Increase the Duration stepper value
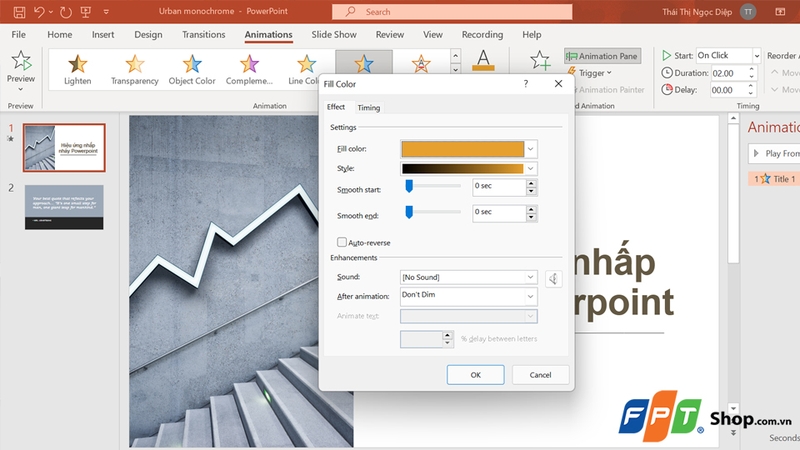The width and height of the screenshot is (800, 450). click(x=752, y=69)
